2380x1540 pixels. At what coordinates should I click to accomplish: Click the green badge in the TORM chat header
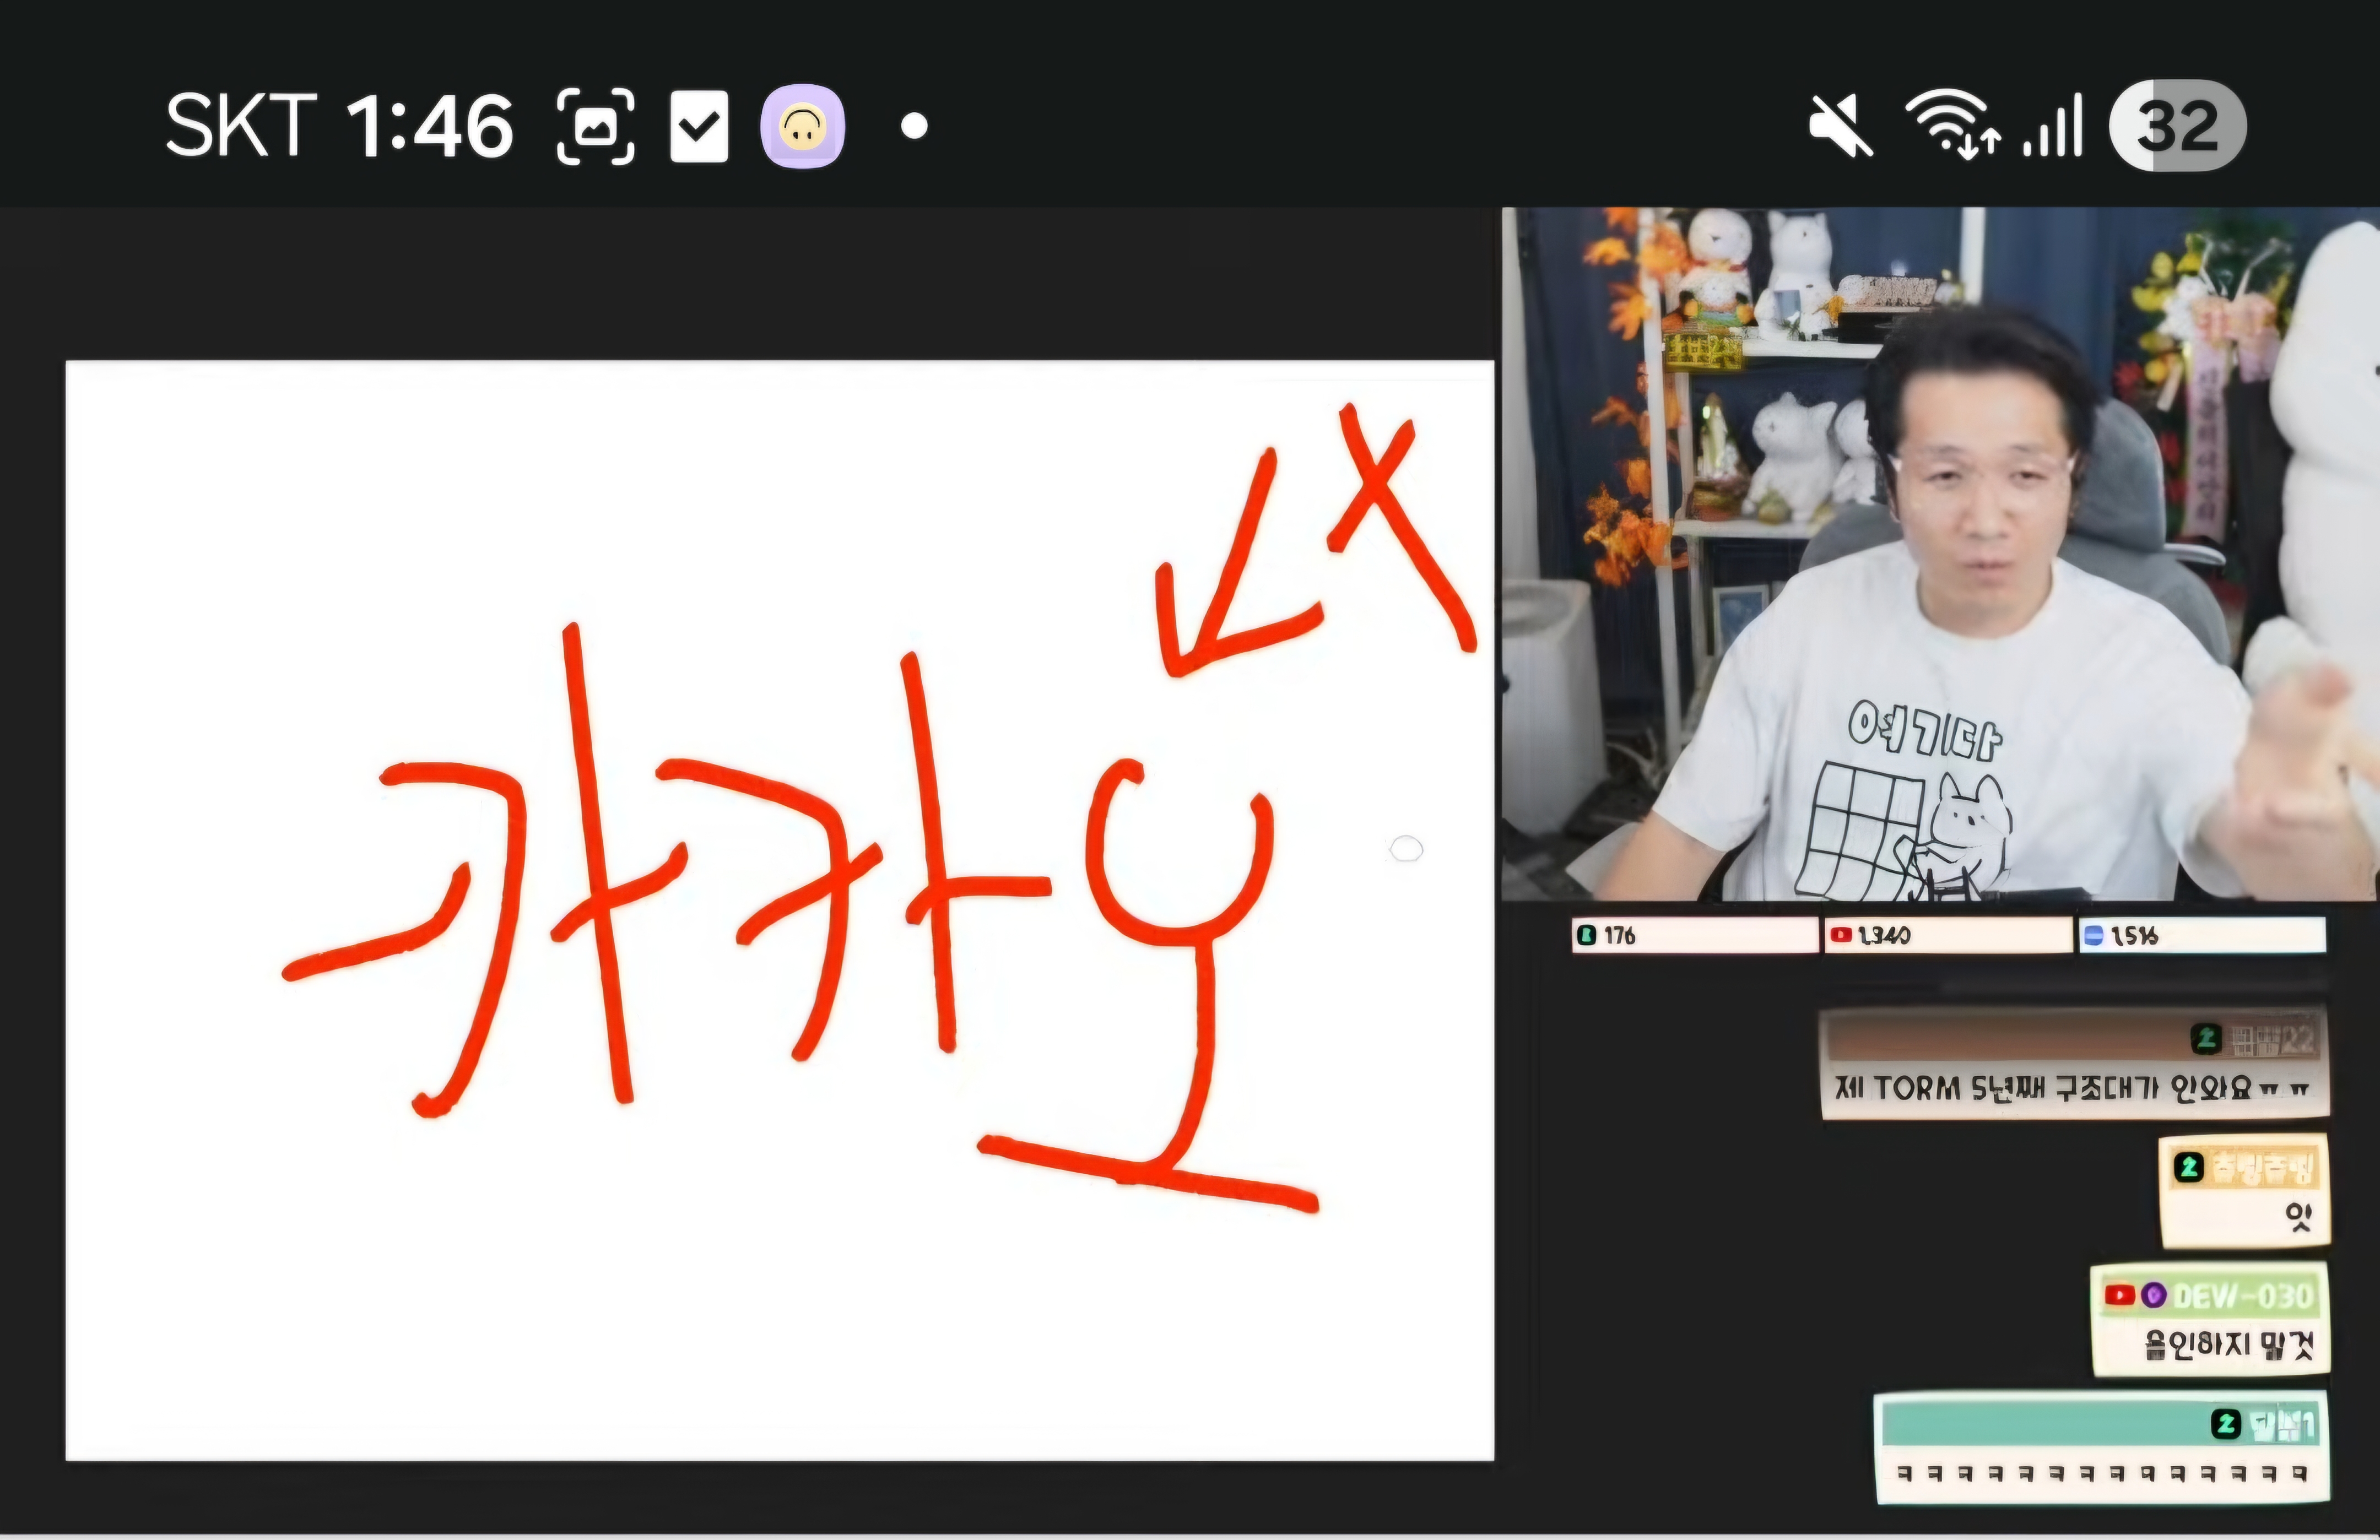pos(2206,1039)
